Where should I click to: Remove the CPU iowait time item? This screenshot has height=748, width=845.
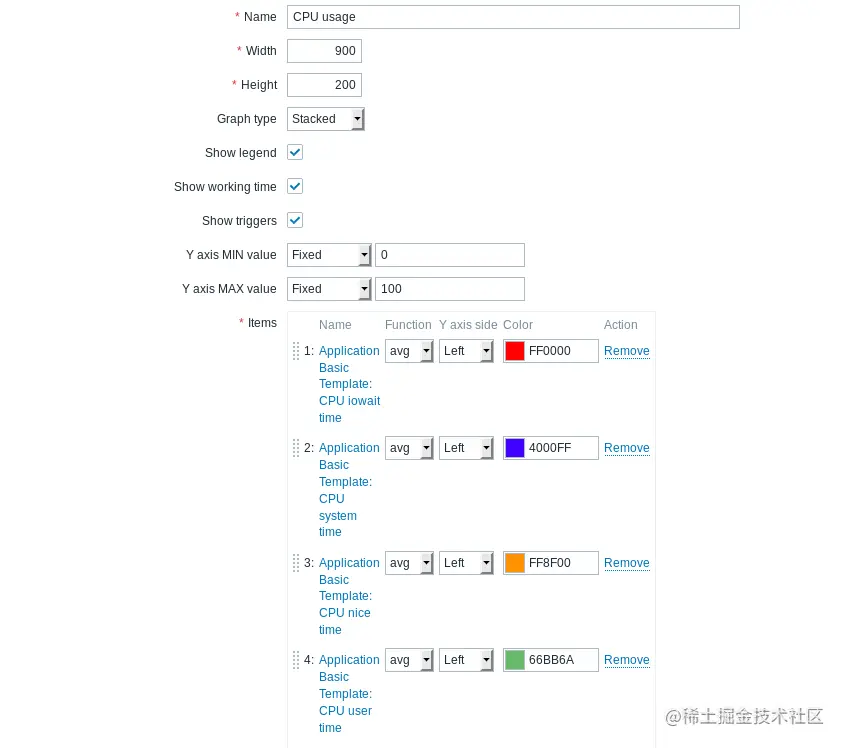click(x=627, y=351)
